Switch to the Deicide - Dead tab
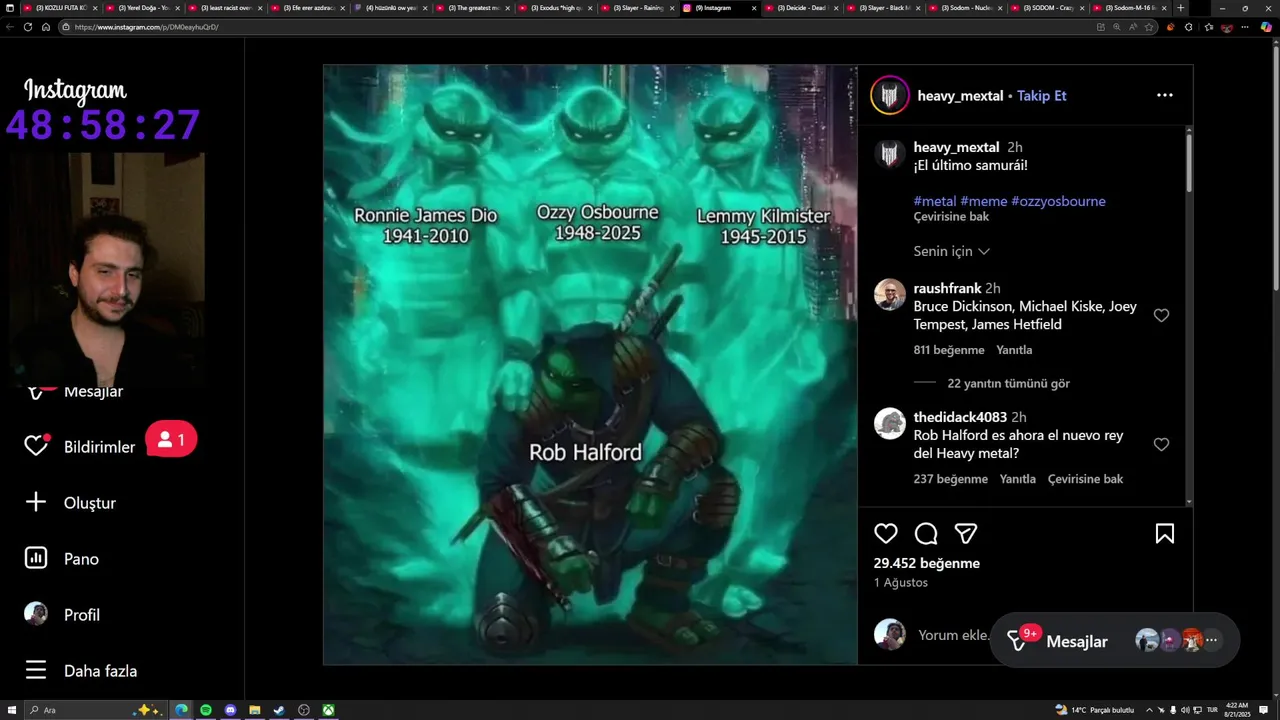Screen dimensions: 1280x720 pyautogui.click(x=800, y=8)
